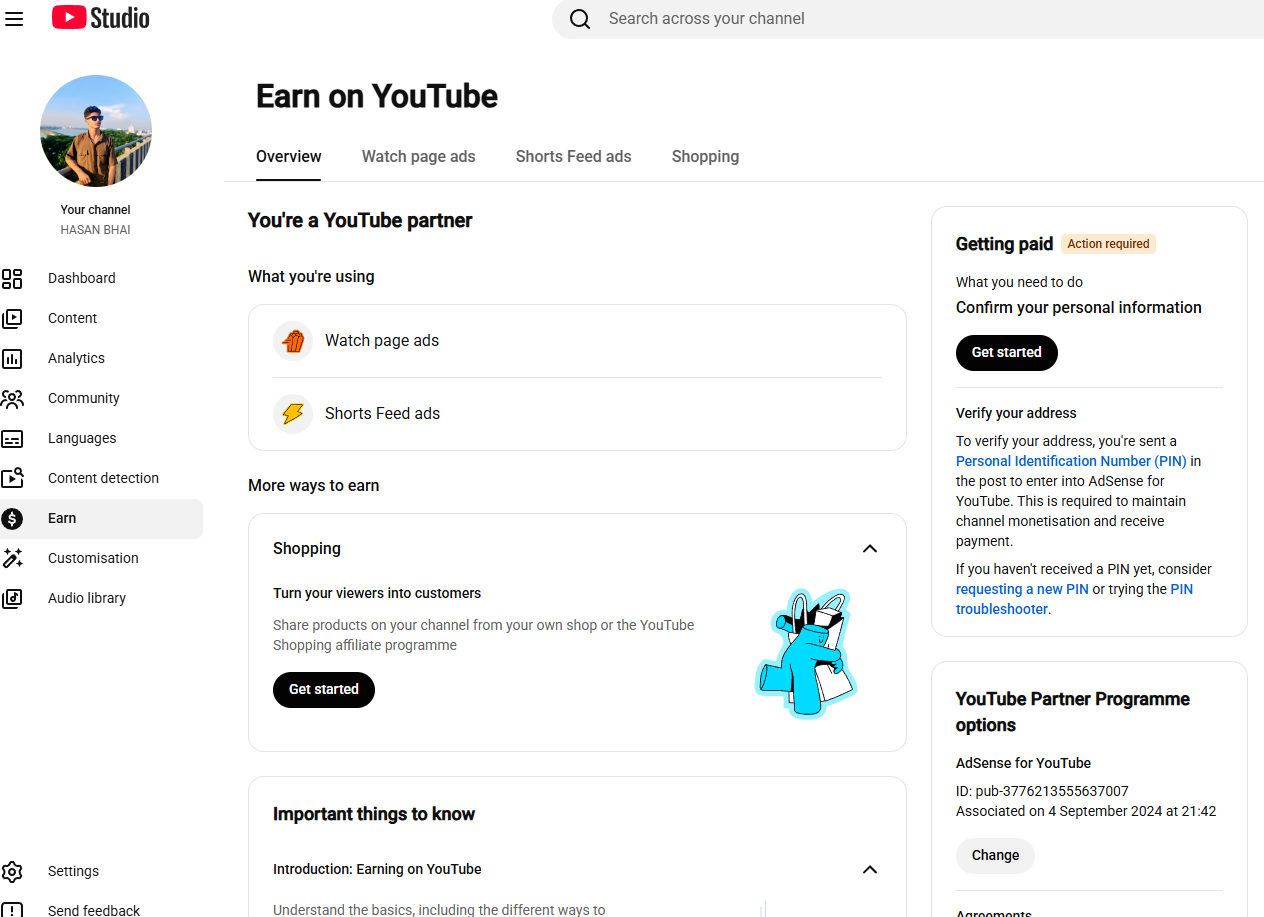Click the HASAN BHAI channel name

click(96, 230)
